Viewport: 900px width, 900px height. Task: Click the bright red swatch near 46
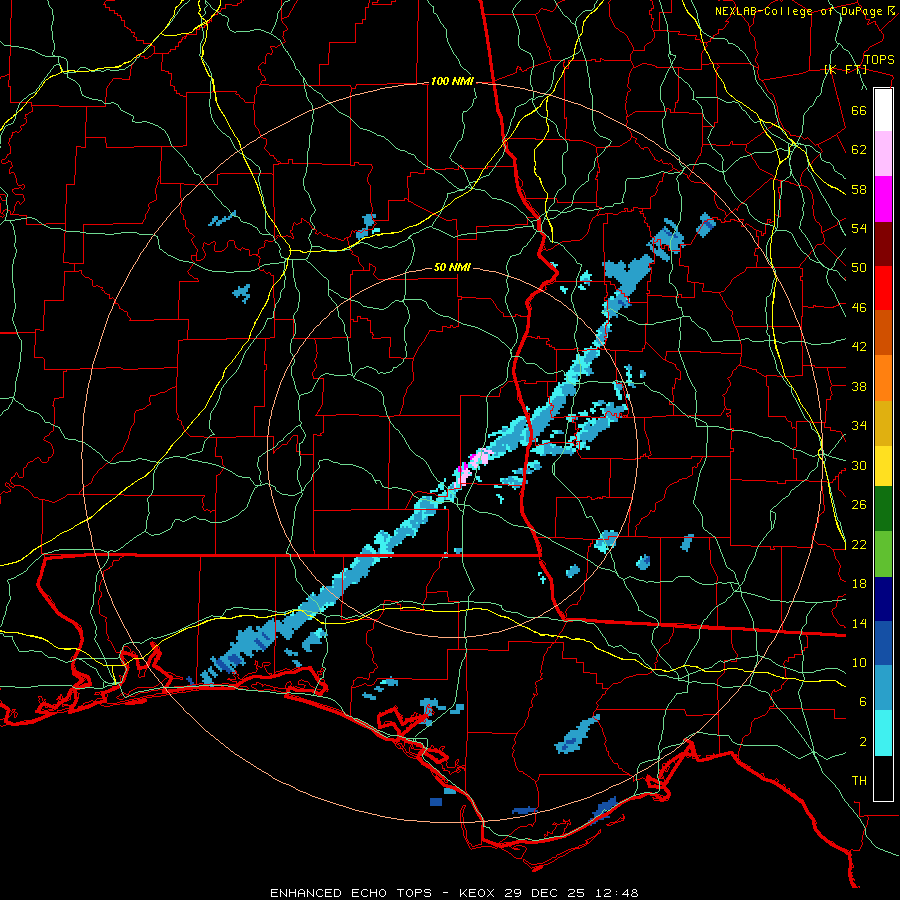coord(883,288)
